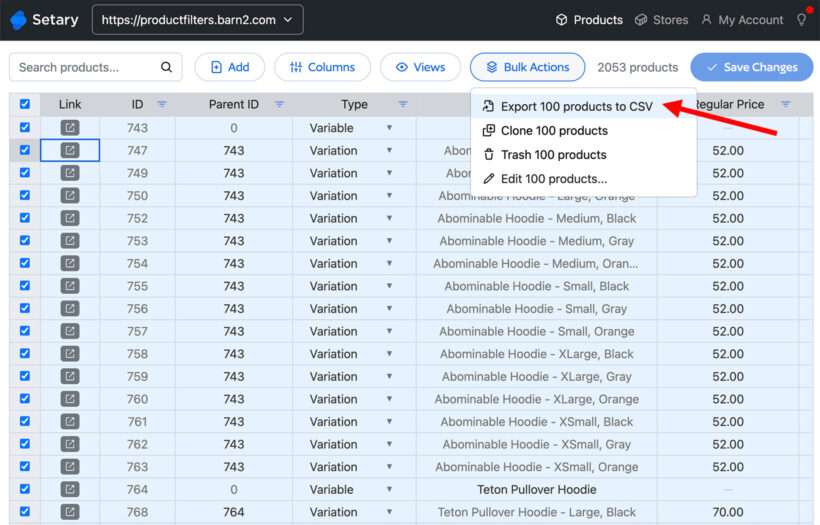Uncheck the checkbox for product 761
The height and width of the screenshot is (525, 820).
click(x=25, y=421)
